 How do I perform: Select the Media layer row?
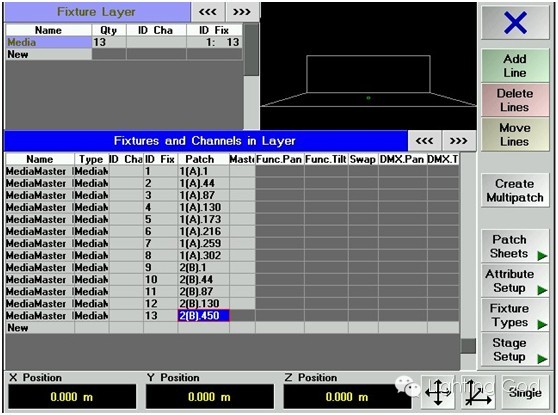click(x=124, y=42)
